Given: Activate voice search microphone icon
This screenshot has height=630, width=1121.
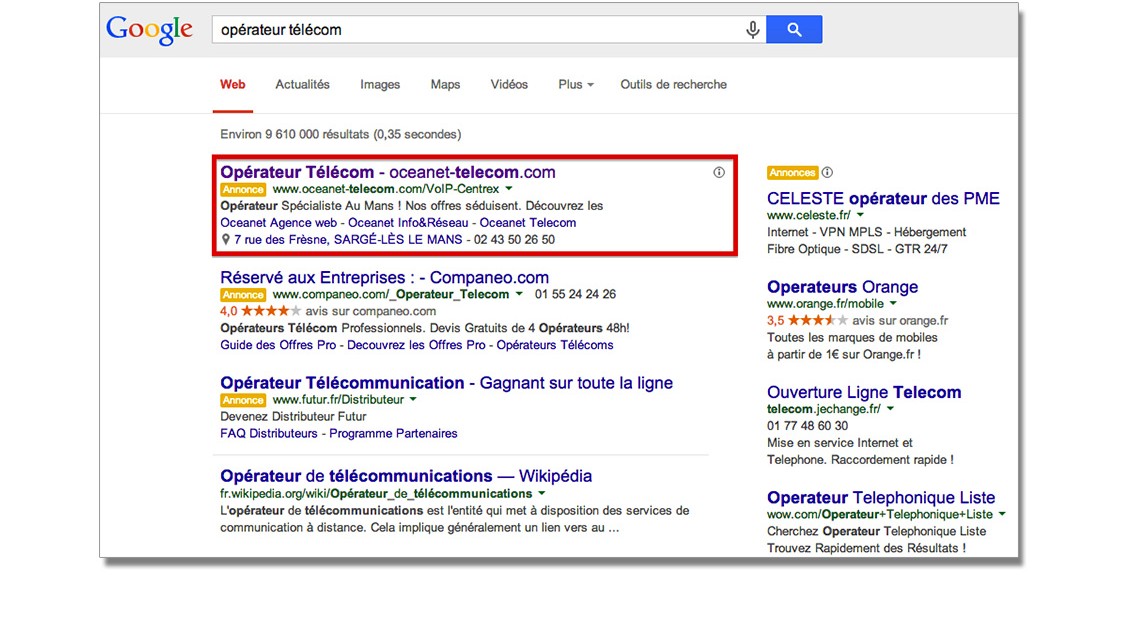Looking at the screenshot, I should pyautogui.click(x=752, y=30).
